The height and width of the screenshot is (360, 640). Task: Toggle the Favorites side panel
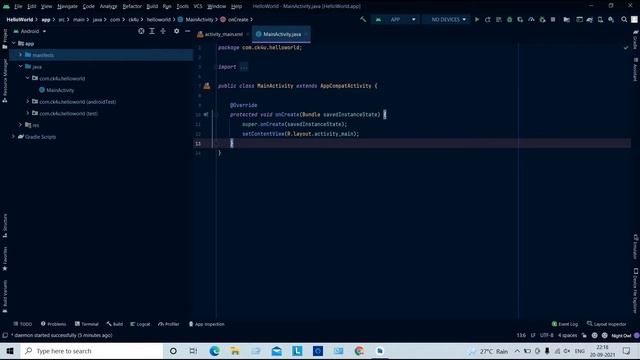click(5, 258)
